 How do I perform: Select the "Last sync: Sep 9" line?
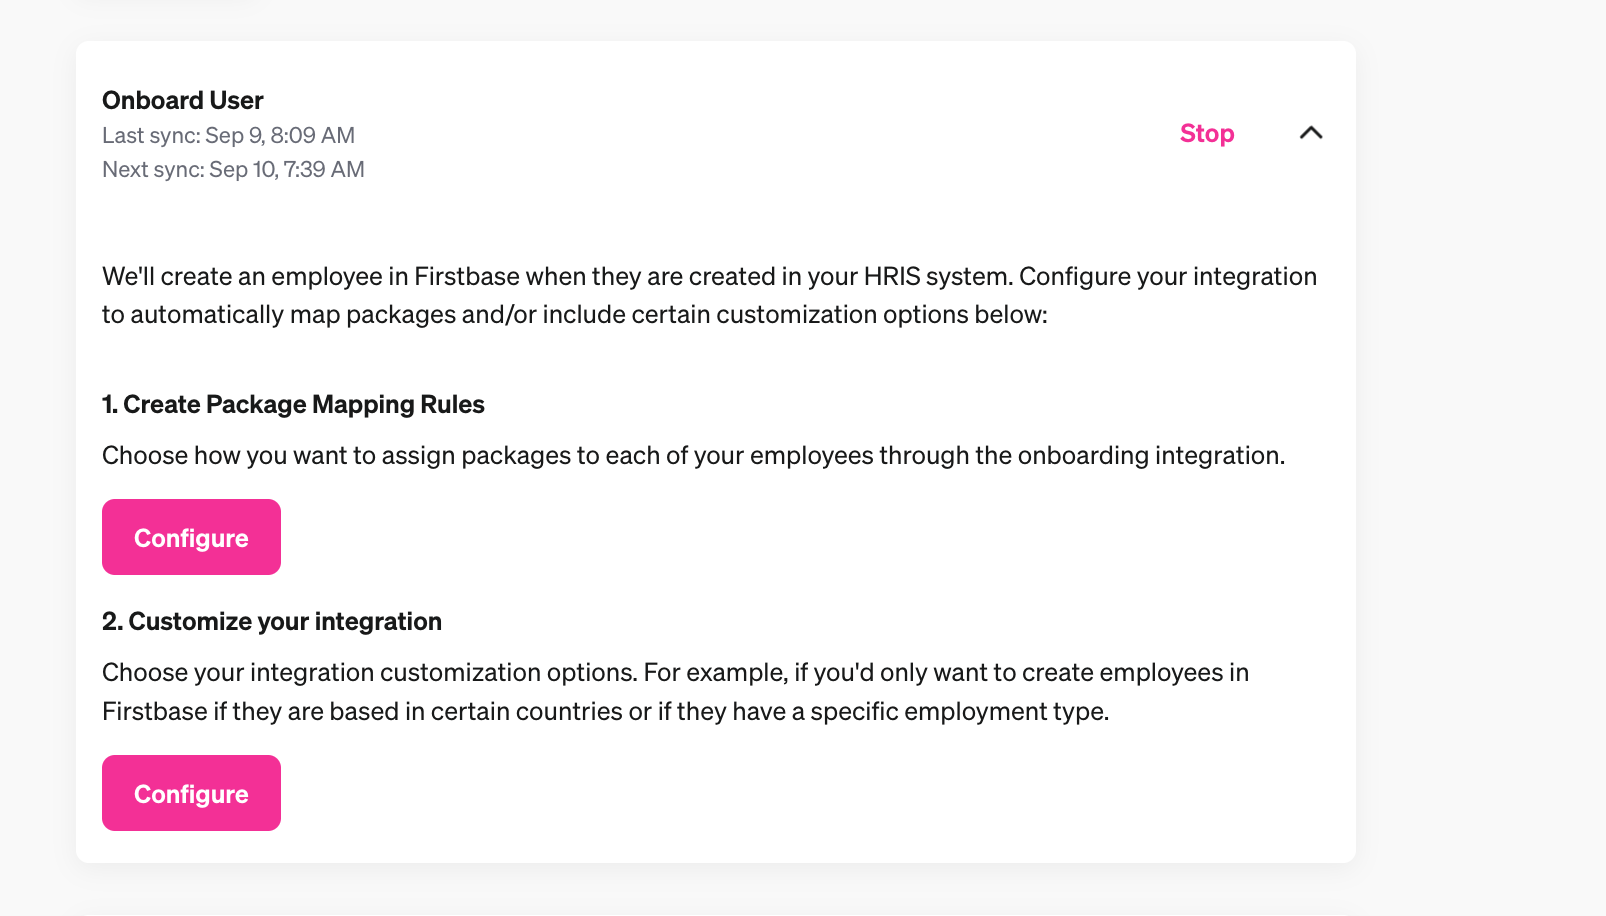point(228,136)
